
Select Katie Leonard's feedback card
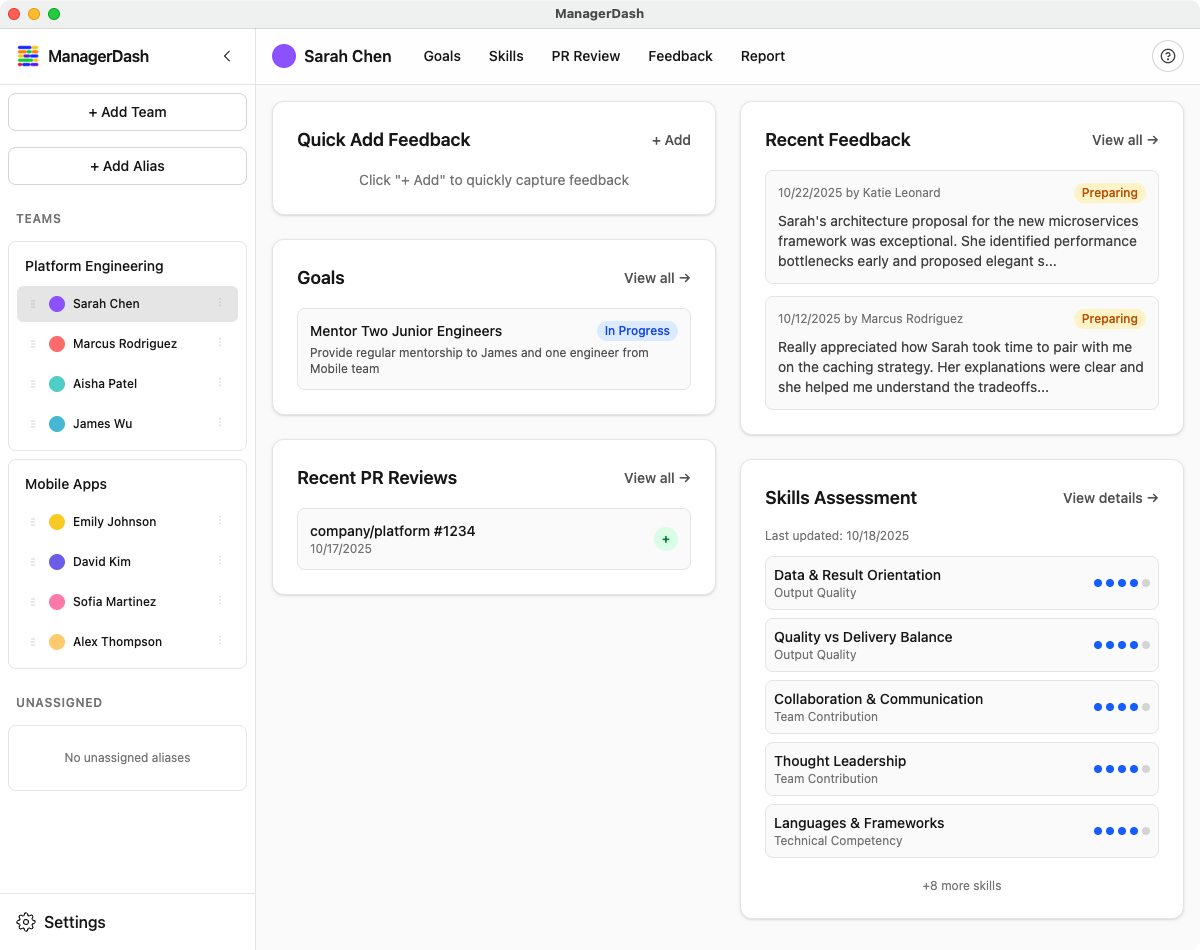coord(961,227)
